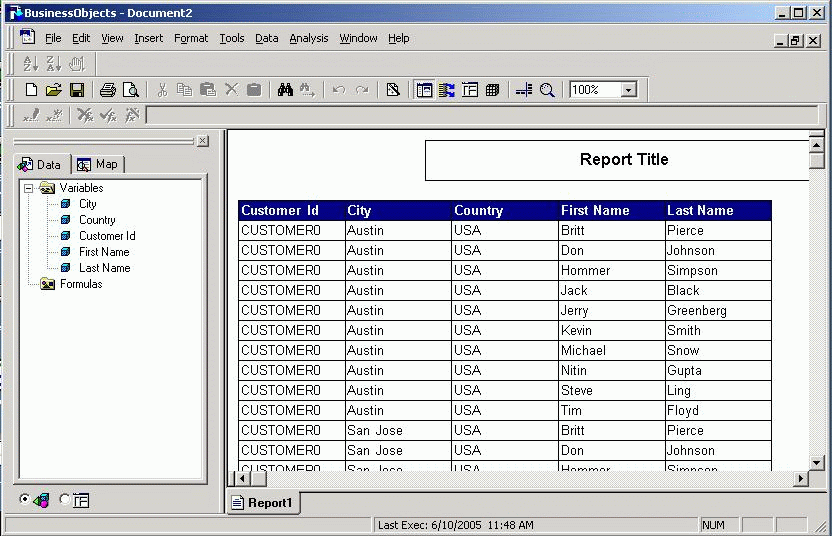Select the left radio button below the variables panel

[x=24, y=499]
